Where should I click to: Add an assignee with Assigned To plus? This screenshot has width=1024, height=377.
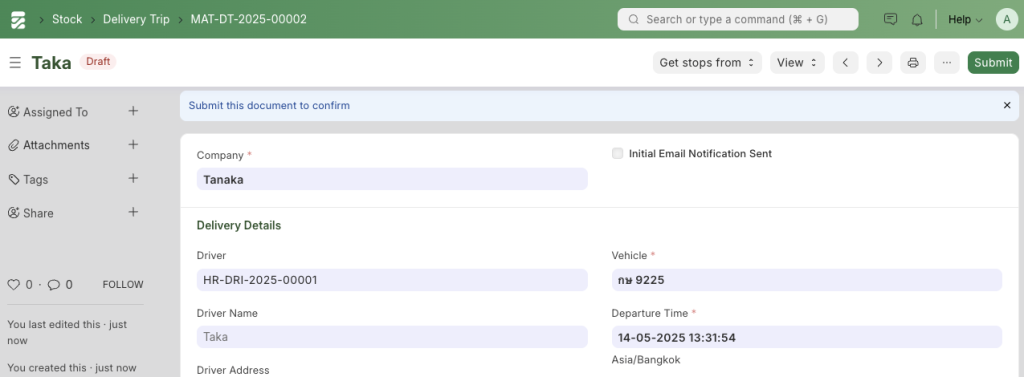pos(133,111)
